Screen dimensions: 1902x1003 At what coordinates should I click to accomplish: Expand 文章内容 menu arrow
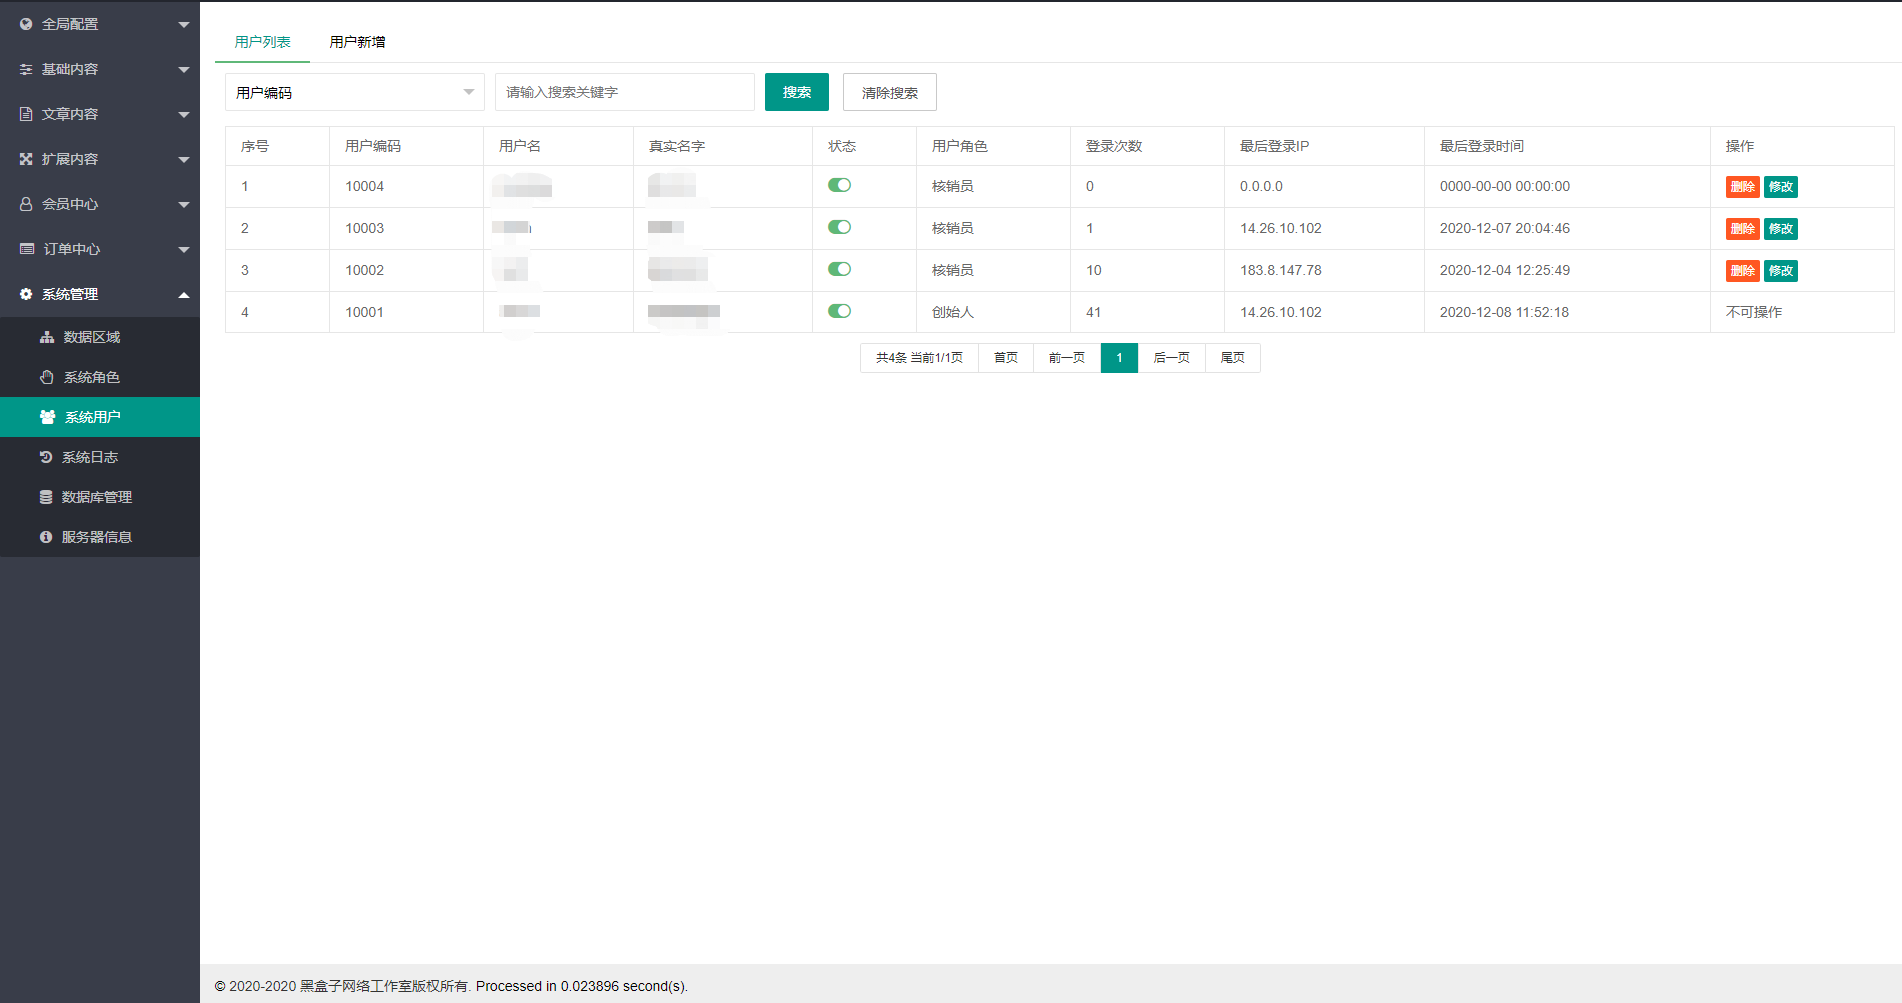(x=184, y=114)
